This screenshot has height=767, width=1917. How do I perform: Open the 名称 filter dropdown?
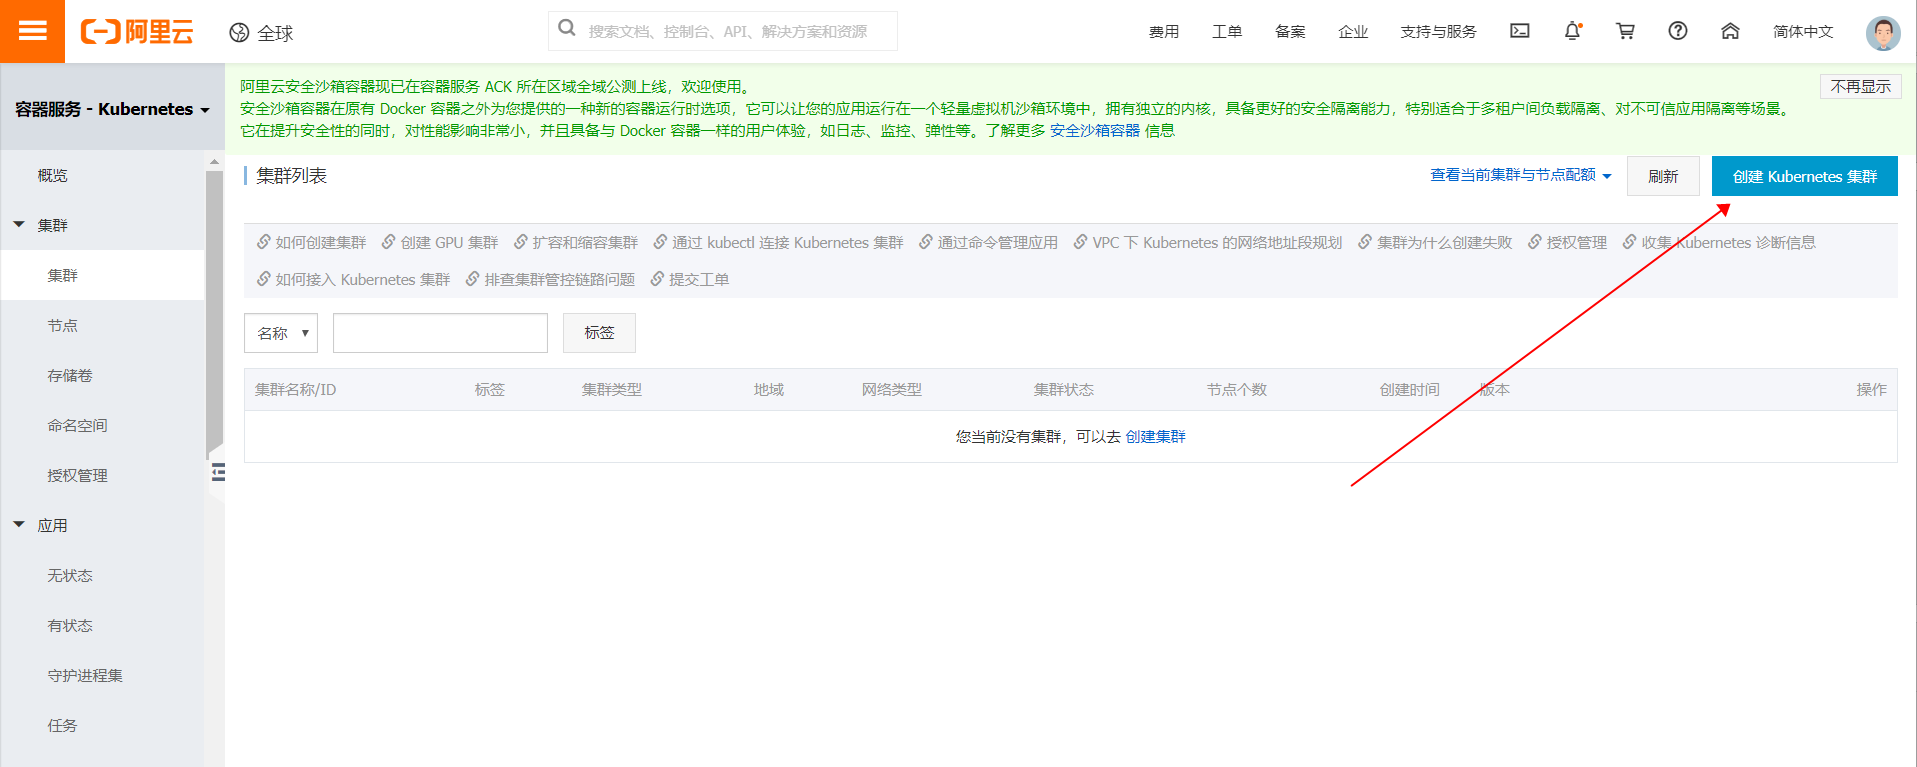(281, 333)
